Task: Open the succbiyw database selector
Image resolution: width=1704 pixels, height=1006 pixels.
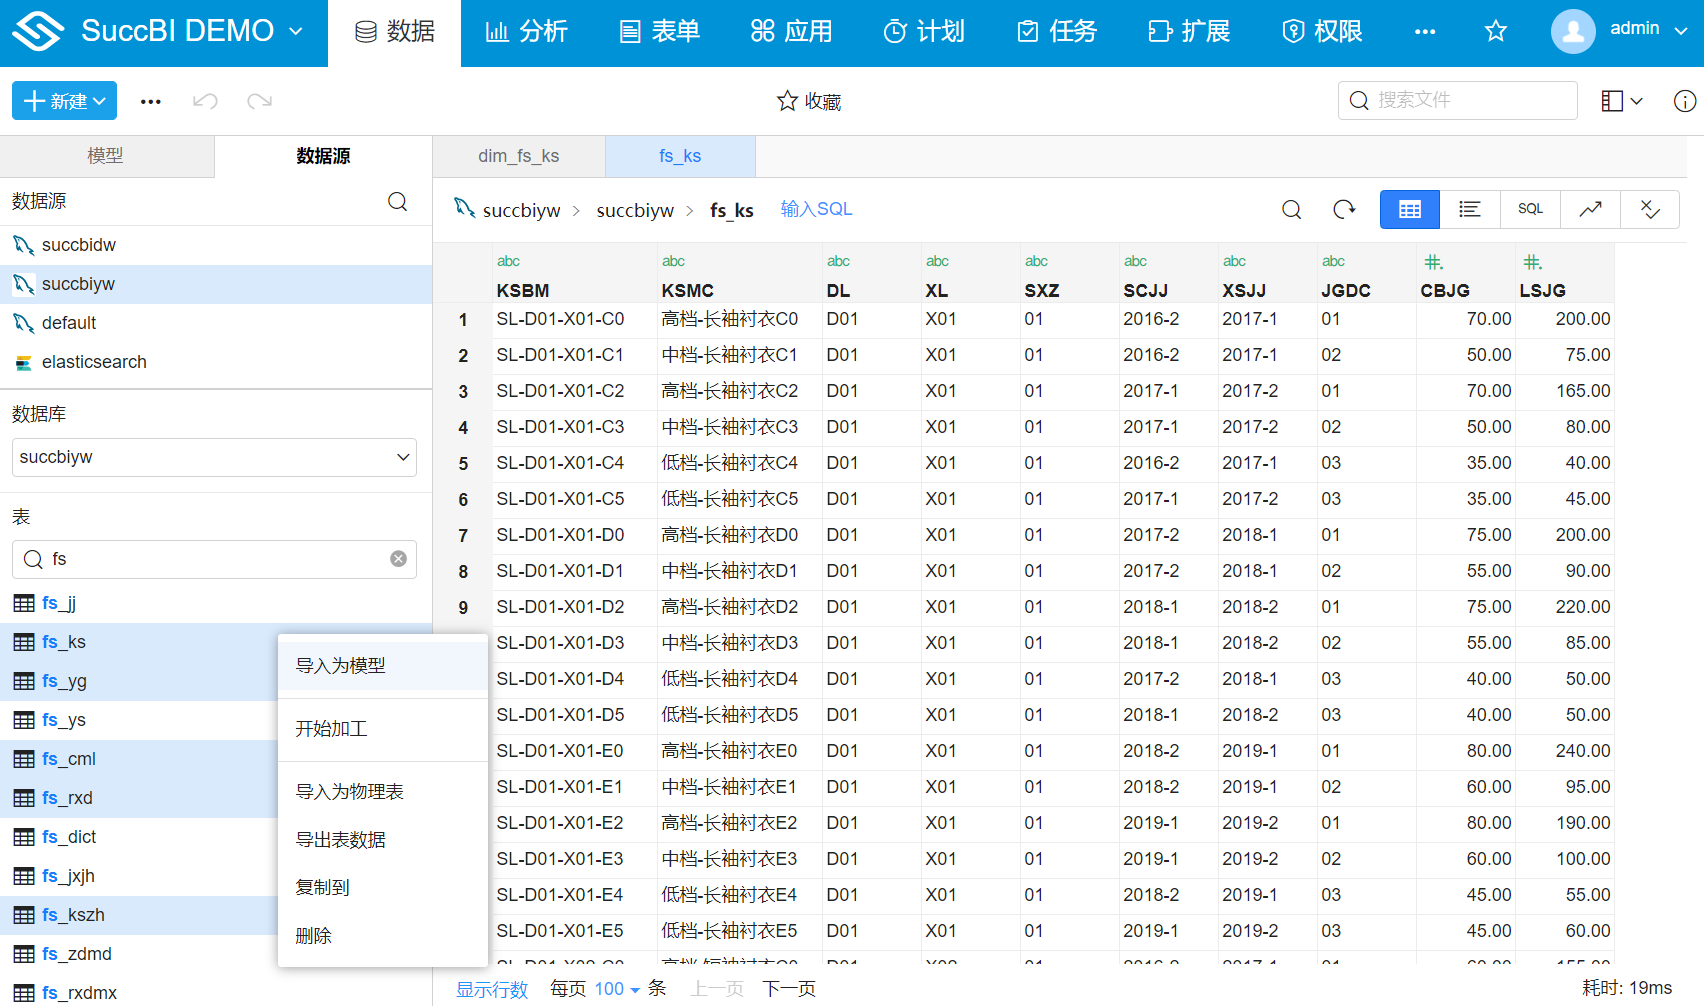Action: click(x=213, y=457)
